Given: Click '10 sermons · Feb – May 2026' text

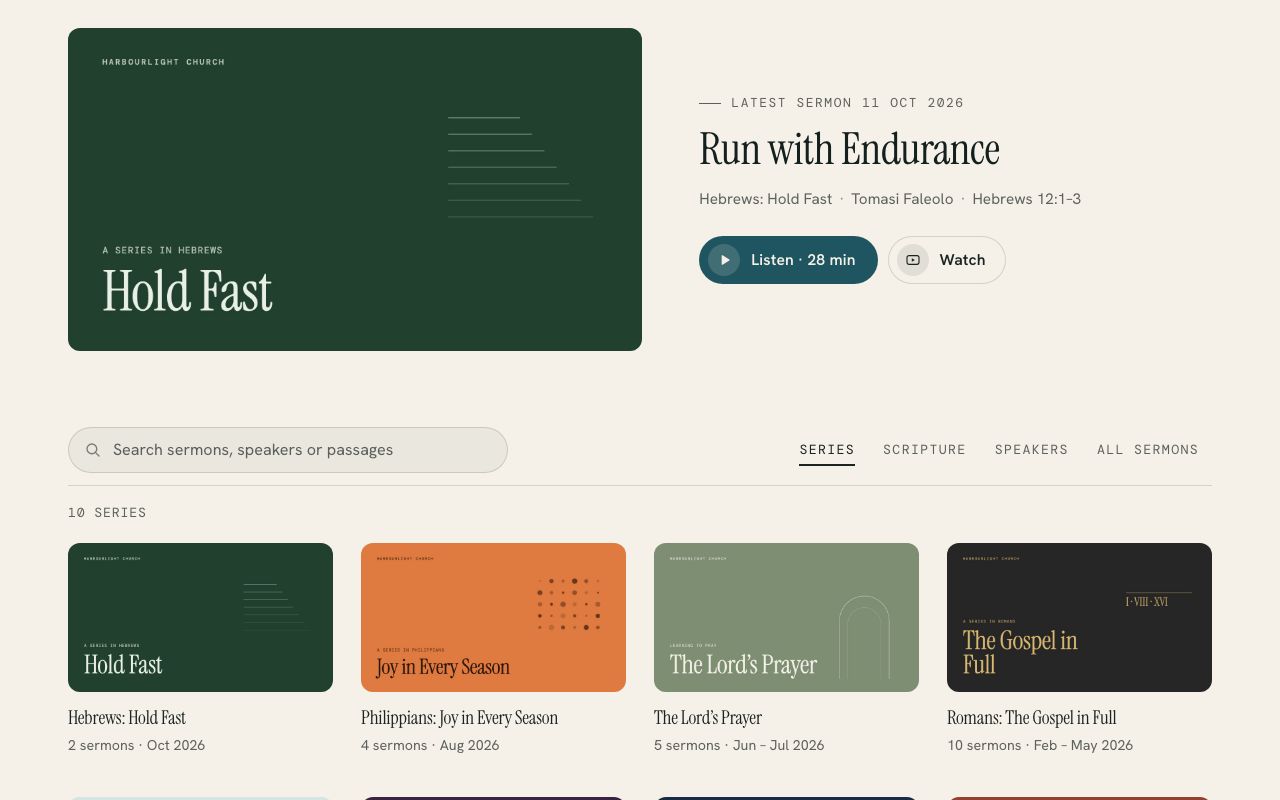Looking at the screenshot, I should (x=1040, y=745).
